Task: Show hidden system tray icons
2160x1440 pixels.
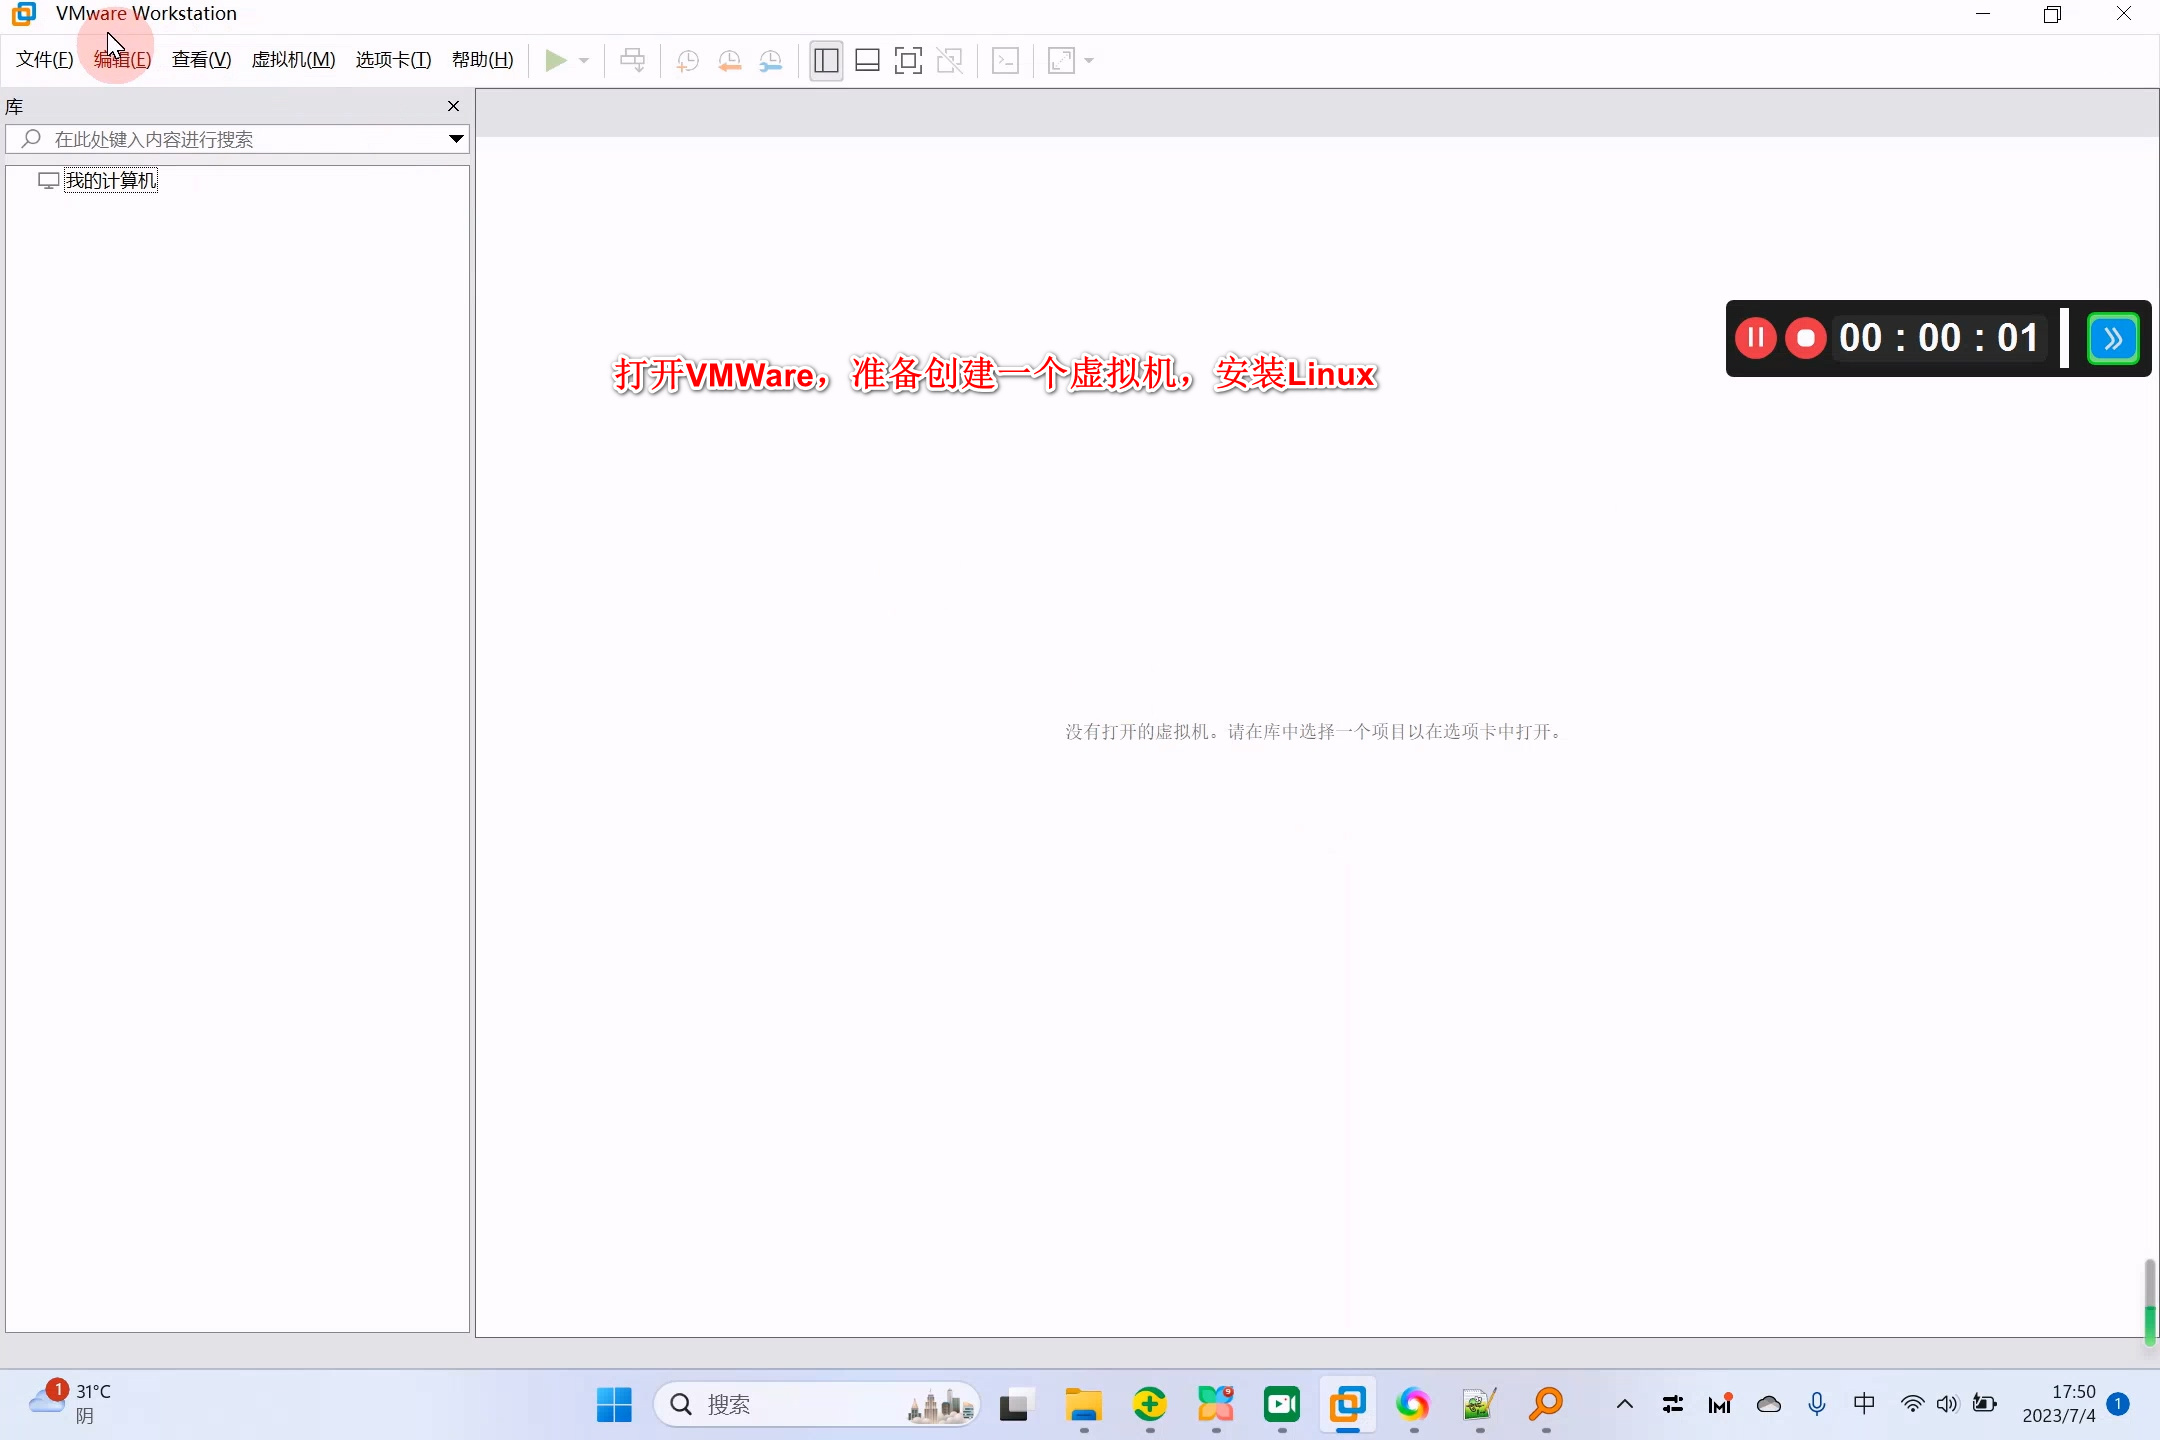Action: [x=1625, y=1405]
